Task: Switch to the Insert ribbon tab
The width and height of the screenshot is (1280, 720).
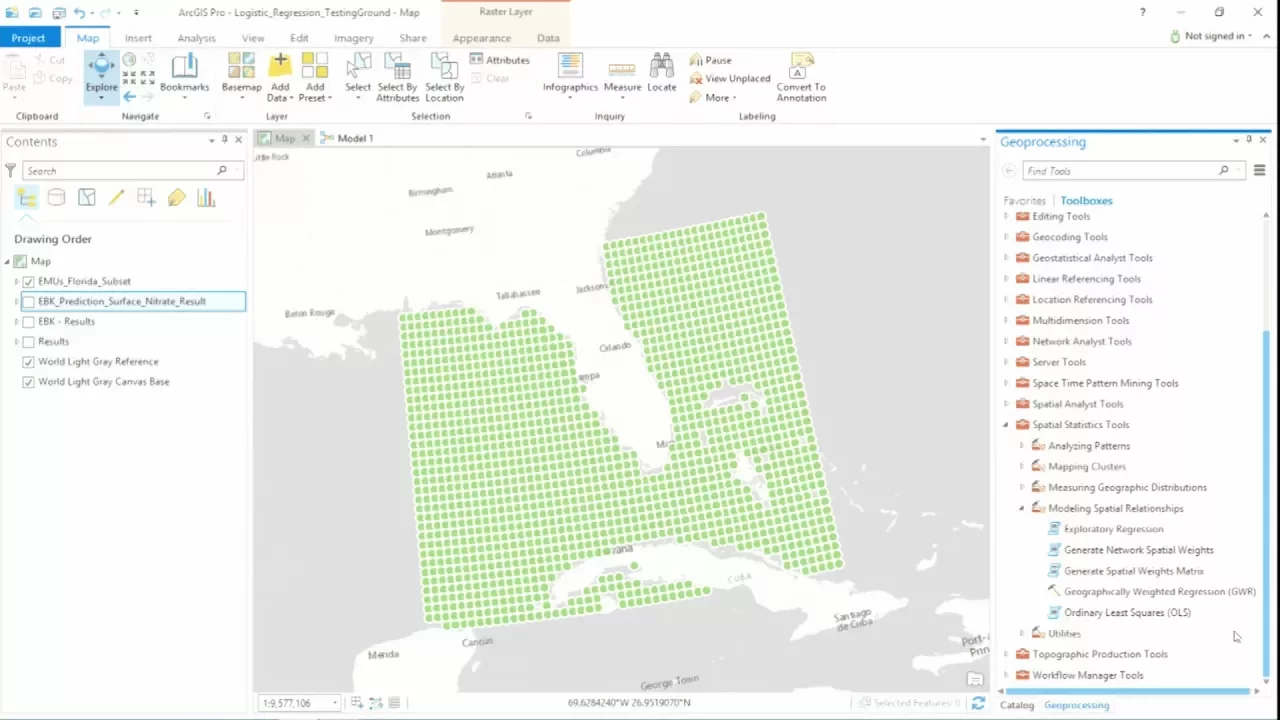Action: coord(138,38)
